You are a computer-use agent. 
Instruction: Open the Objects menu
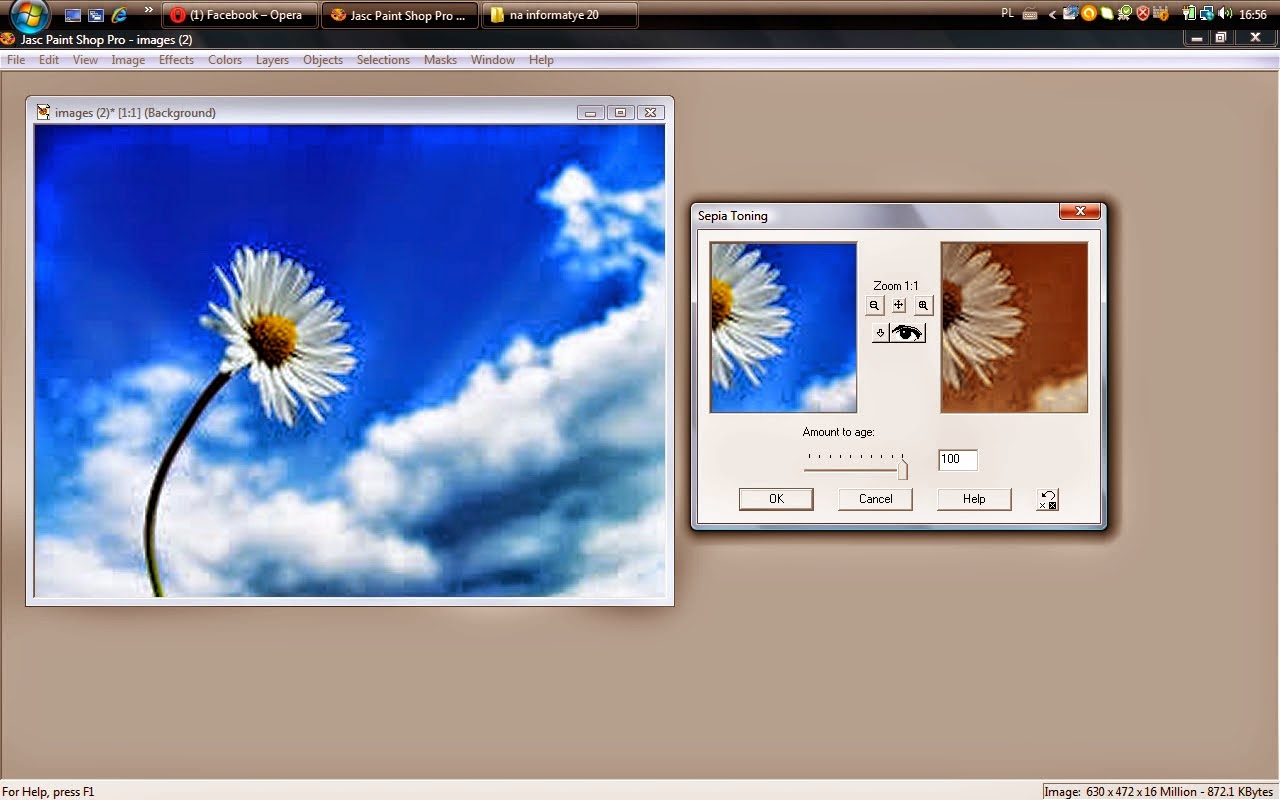click(x=323, y=60)
